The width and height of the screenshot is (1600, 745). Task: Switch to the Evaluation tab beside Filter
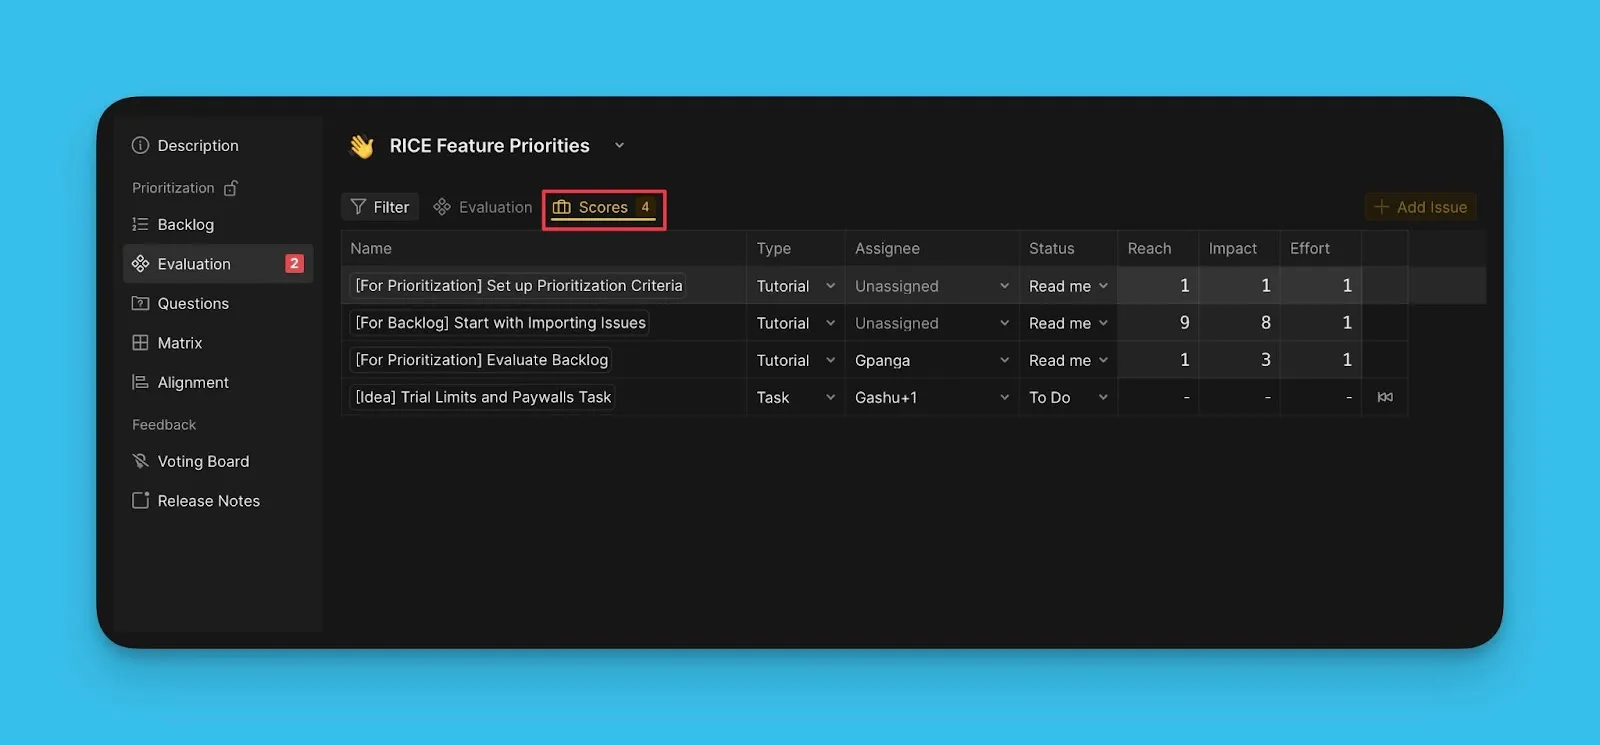click(483, 208)
